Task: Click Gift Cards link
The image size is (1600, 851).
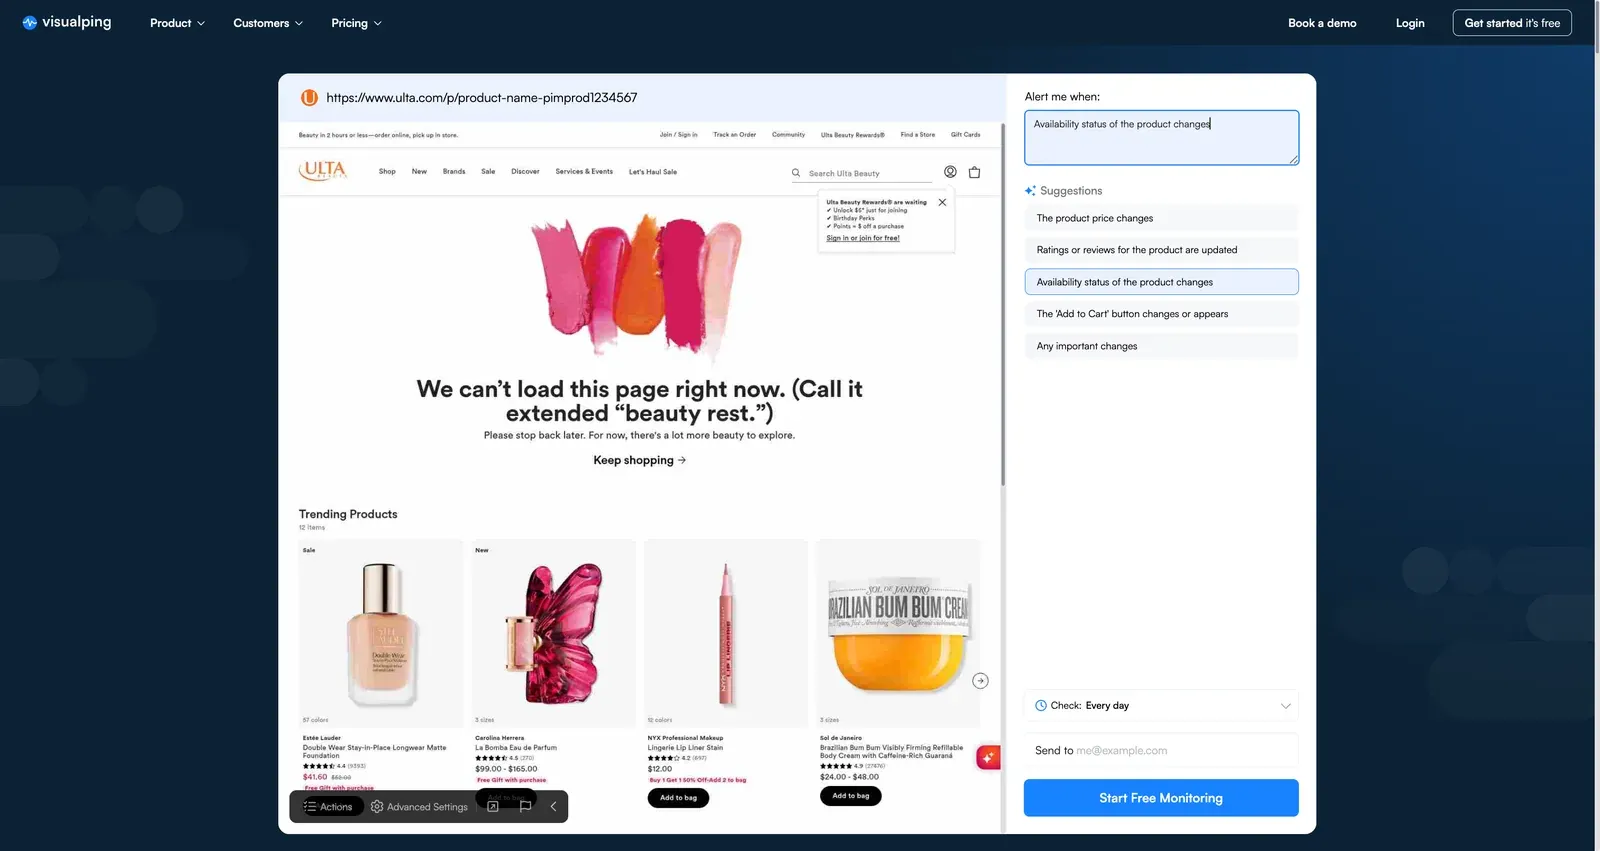Action: [x=965, y=135]
